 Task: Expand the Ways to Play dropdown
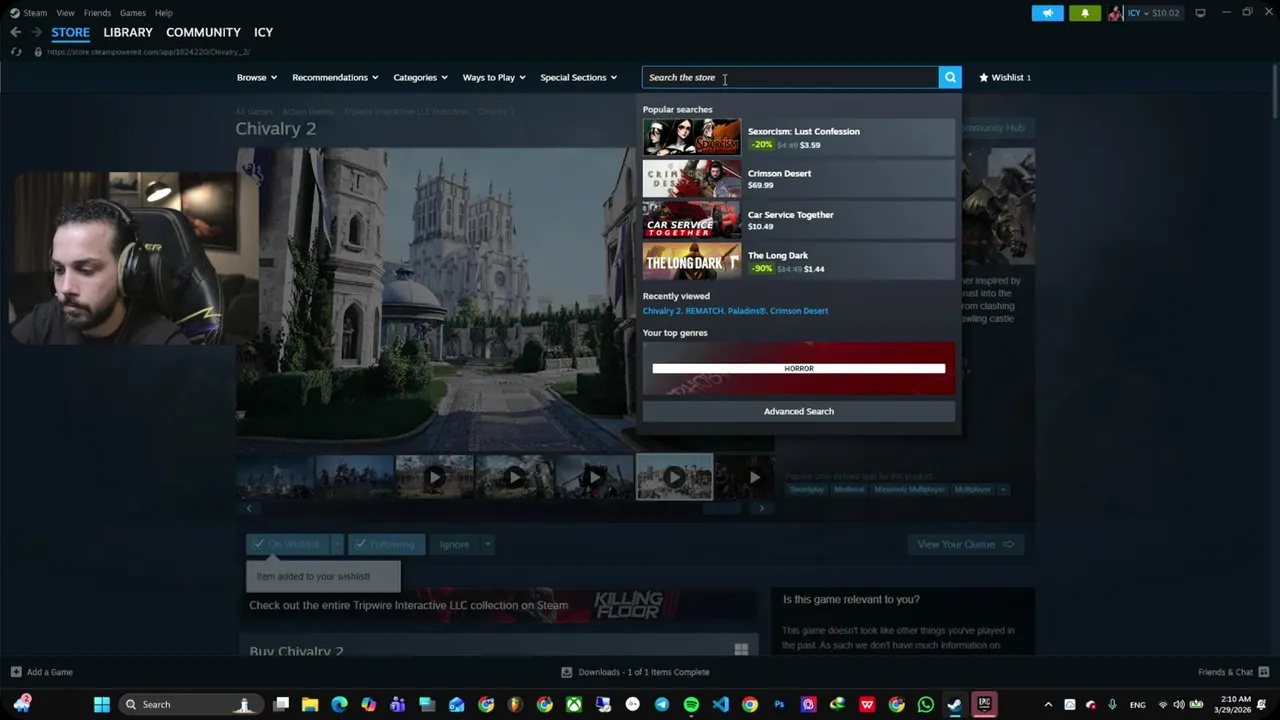coord(494,77)
